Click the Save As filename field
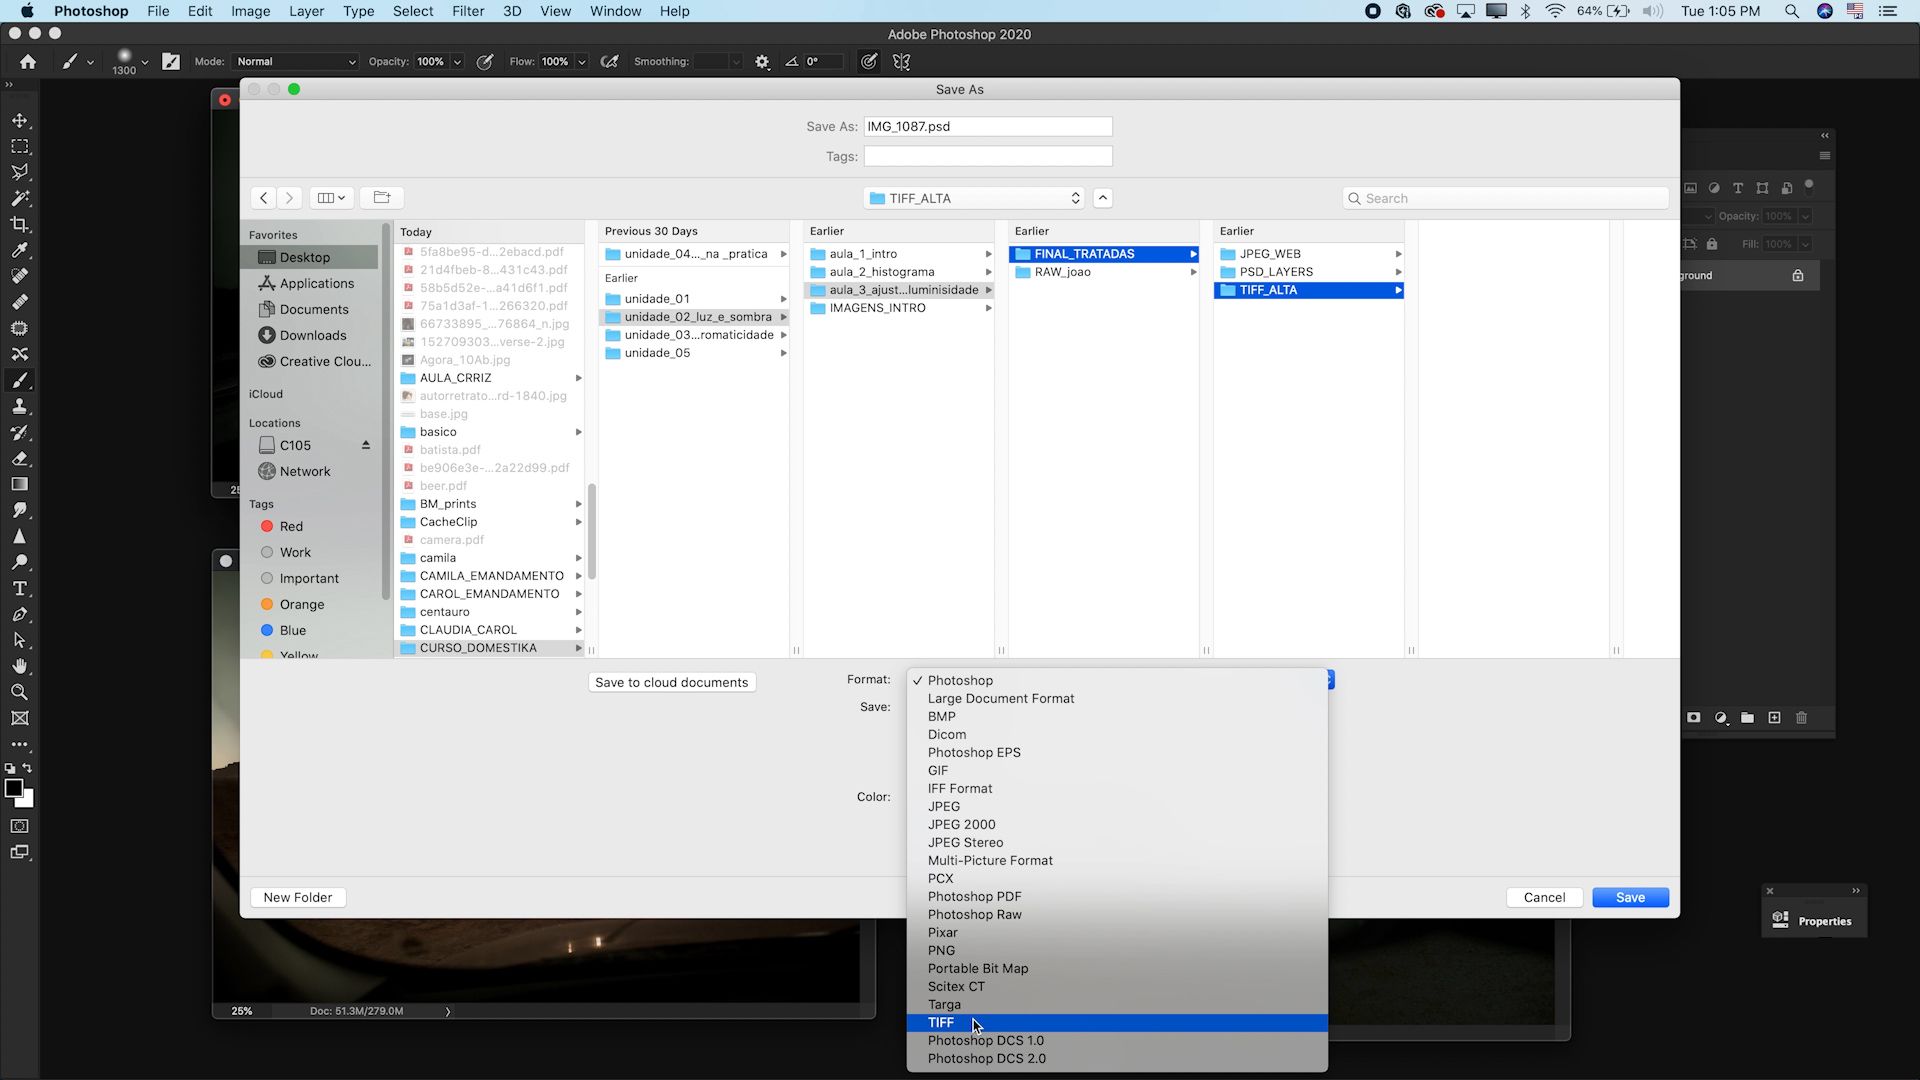The height and width of the screenshot is (1080, 1920). click(x=987, y=126)
